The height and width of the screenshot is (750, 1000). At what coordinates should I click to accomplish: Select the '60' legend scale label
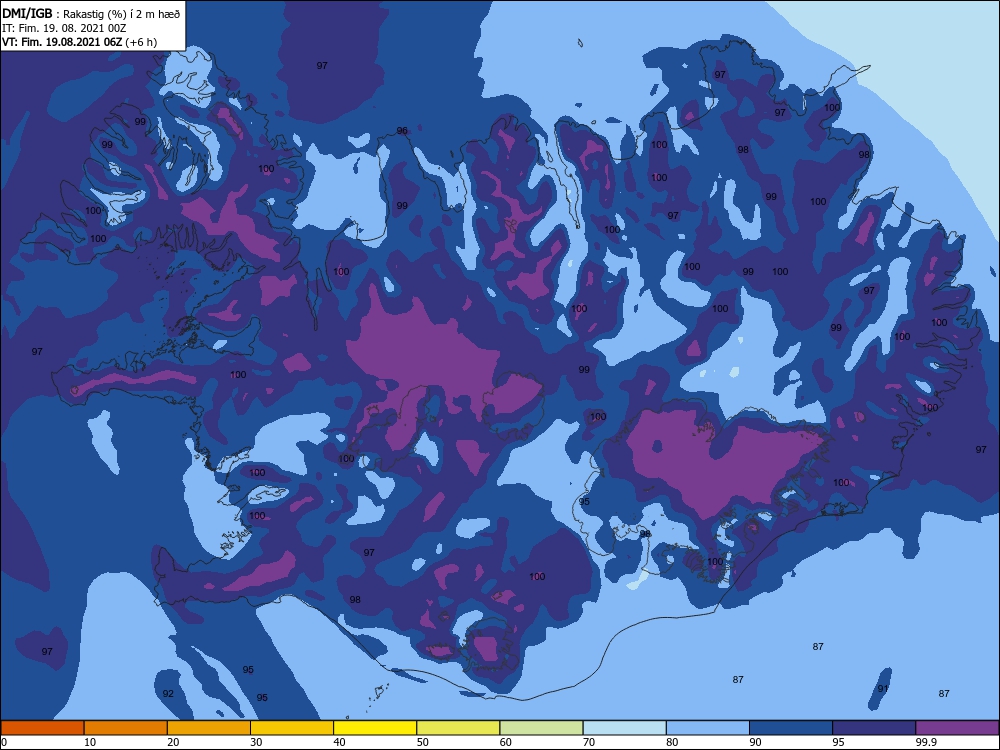[x=506, y=742]
